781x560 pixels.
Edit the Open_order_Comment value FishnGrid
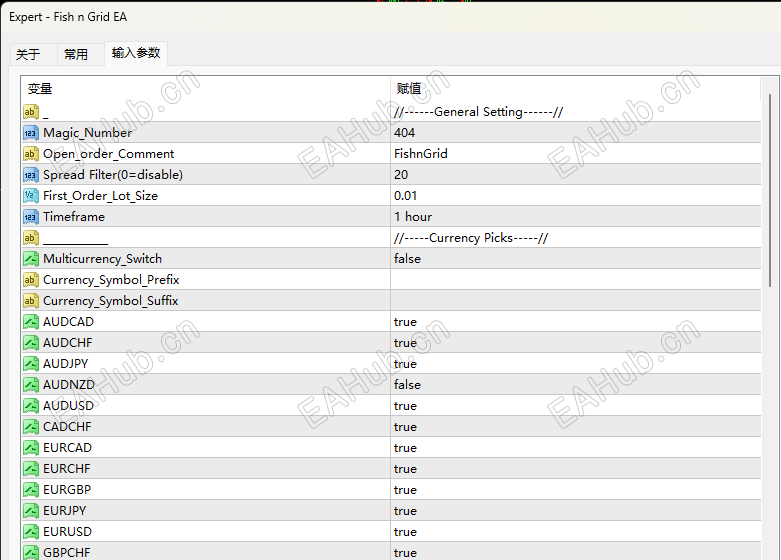click(x=576, y=154)
